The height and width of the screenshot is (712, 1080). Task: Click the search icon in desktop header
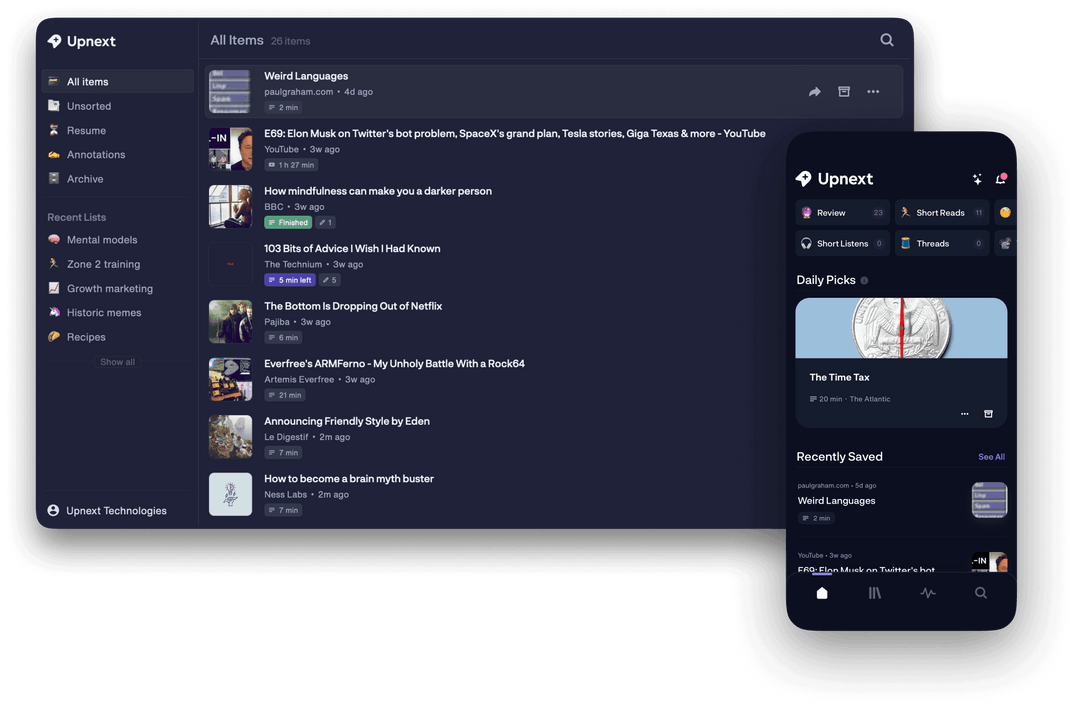[x=886, y=40]
